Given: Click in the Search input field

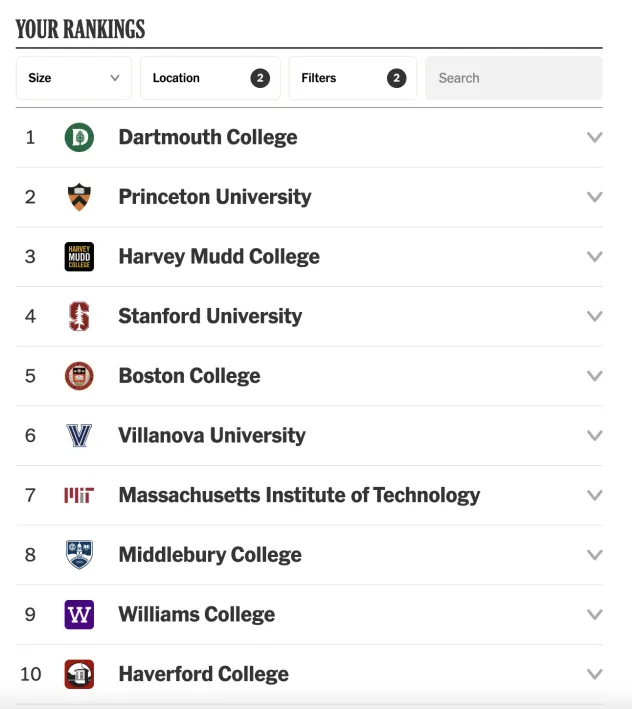Looking at the screenshot, I should click(513, 78).
